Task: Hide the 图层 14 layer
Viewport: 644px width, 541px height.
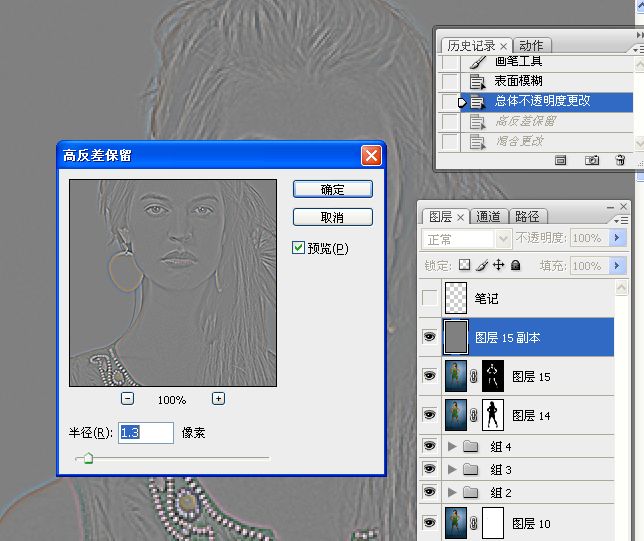Action: (x=430, y=415)
